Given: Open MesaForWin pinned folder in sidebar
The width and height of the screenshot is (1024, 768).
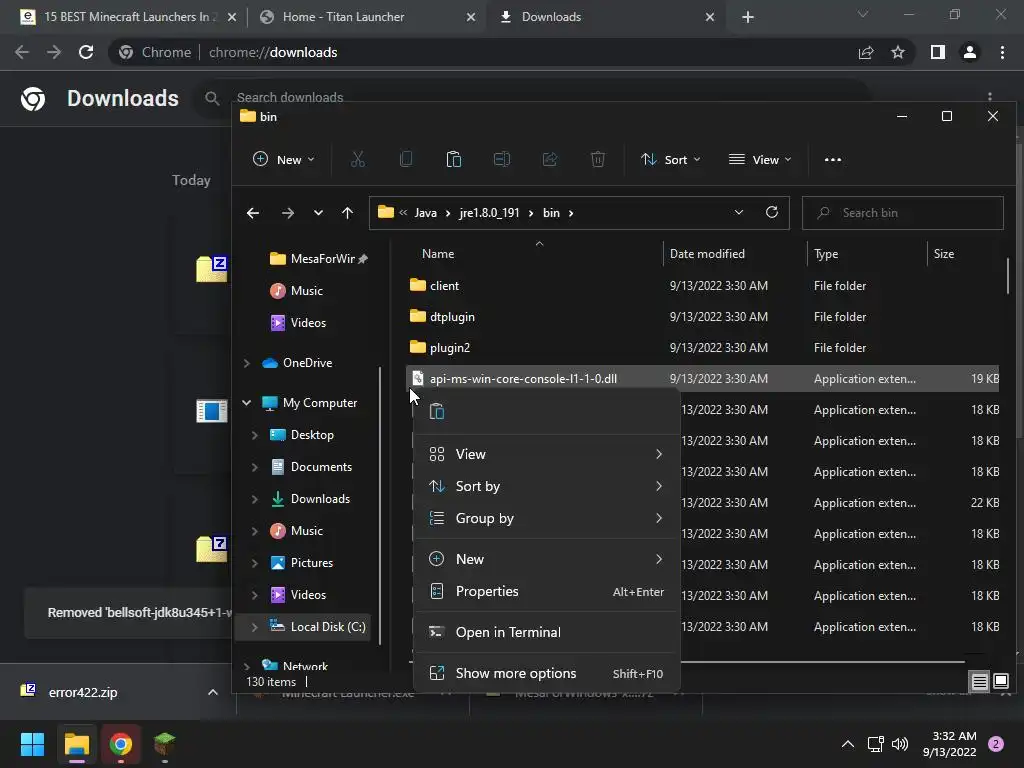Looking at the screenshot, I should tap(318, 259).
